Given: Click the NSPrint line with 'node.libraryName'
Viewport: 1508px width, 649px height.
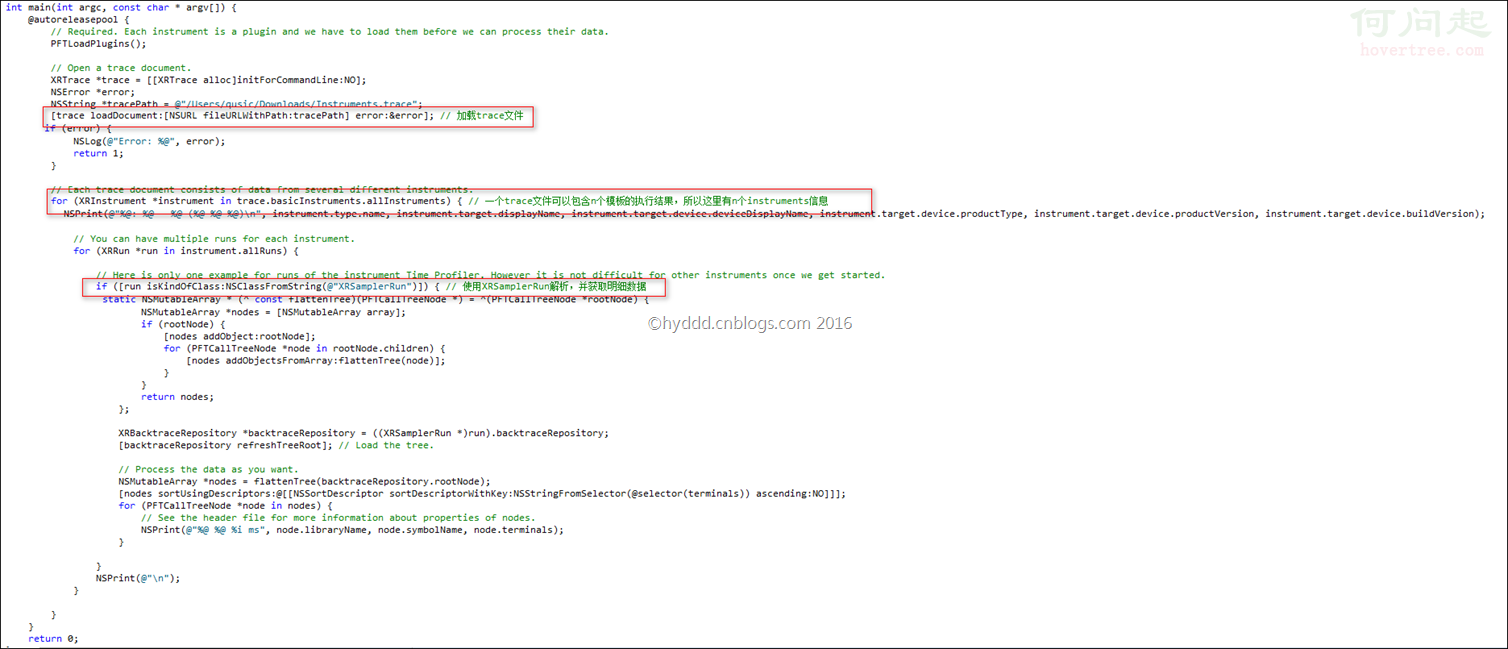Looking at the screenshot, I should click(x=352, y=529).
